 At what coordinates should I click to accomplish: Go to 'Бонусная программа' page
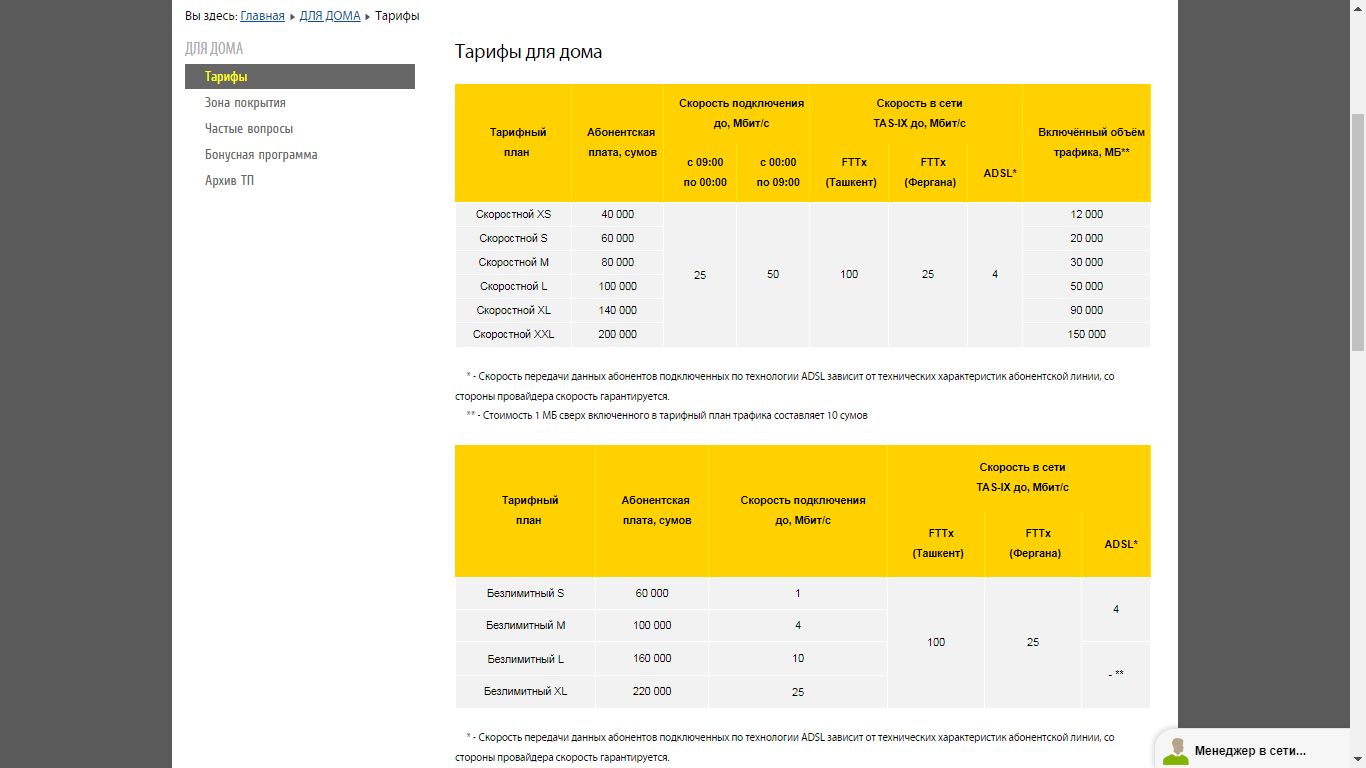(261, 155)
